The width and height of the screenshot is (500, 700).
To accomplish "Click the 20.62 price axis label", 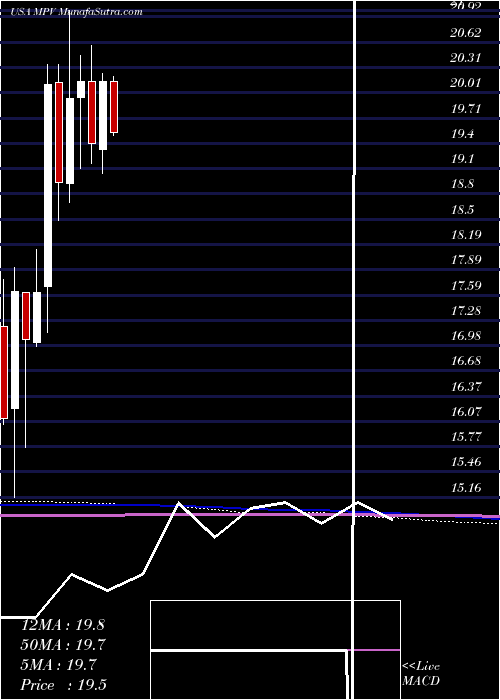I will [x=466, y=33].
